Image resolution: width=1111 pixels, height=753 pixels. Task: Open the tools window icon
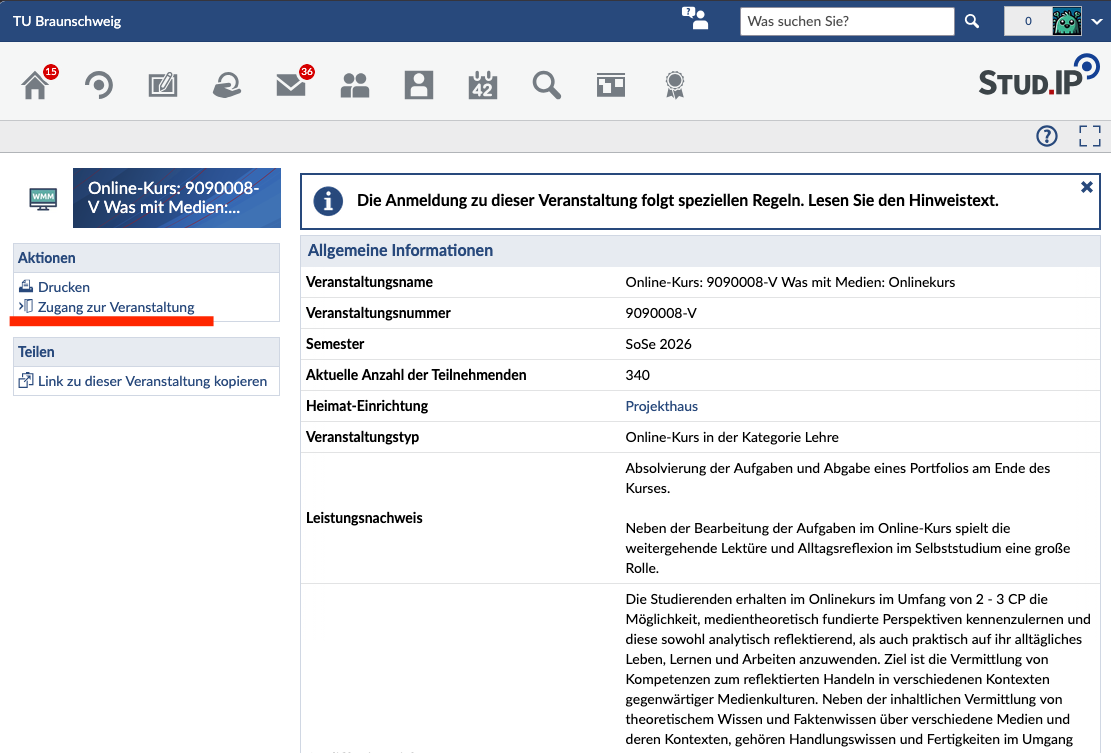tap(611, 85)
